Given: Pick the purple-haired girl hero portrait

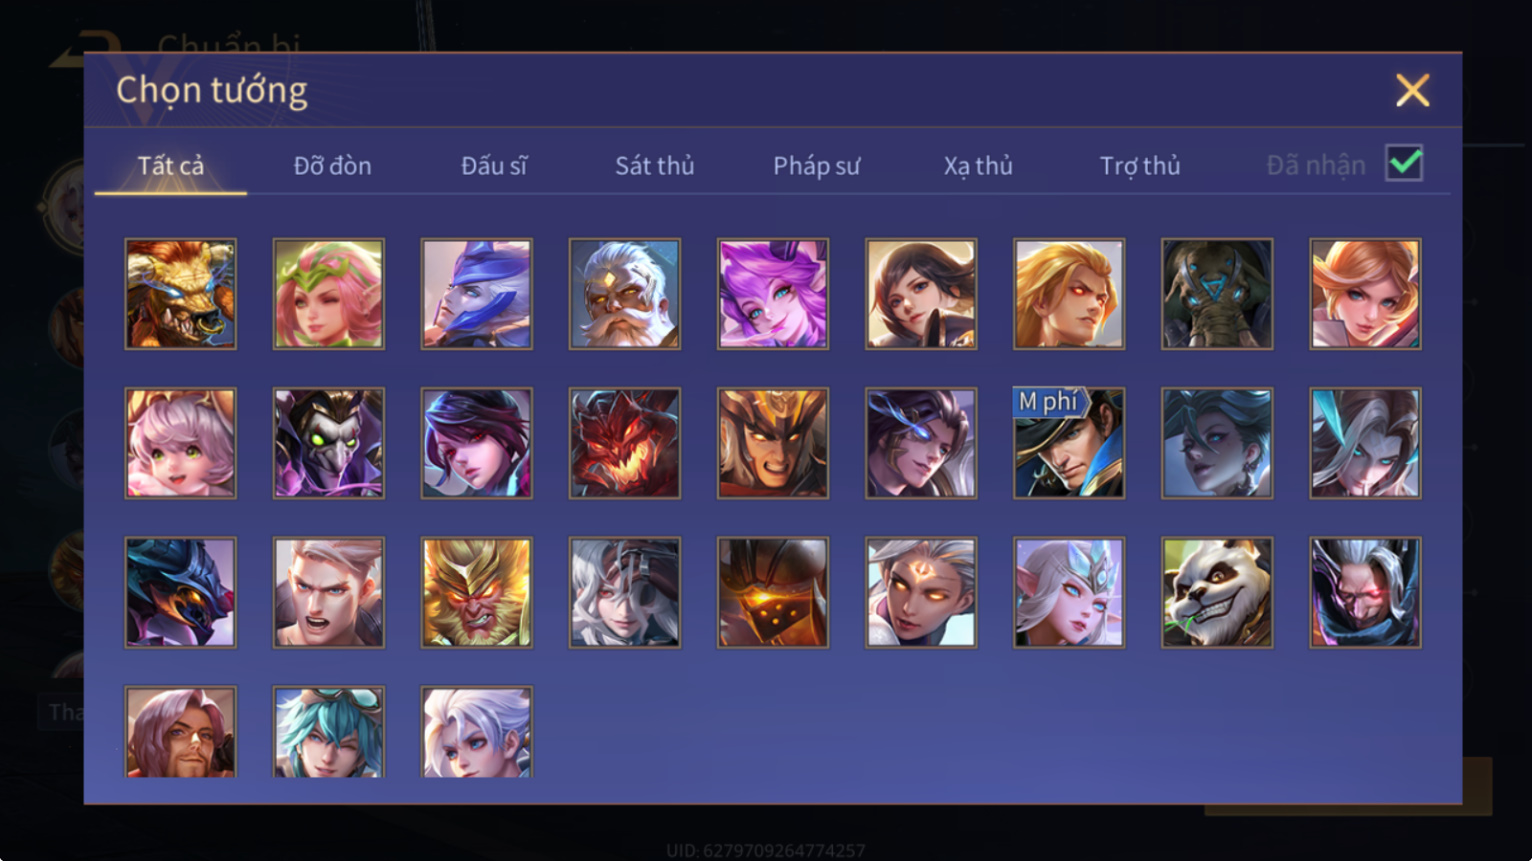Looking at the screenshot, I should 773,294.
